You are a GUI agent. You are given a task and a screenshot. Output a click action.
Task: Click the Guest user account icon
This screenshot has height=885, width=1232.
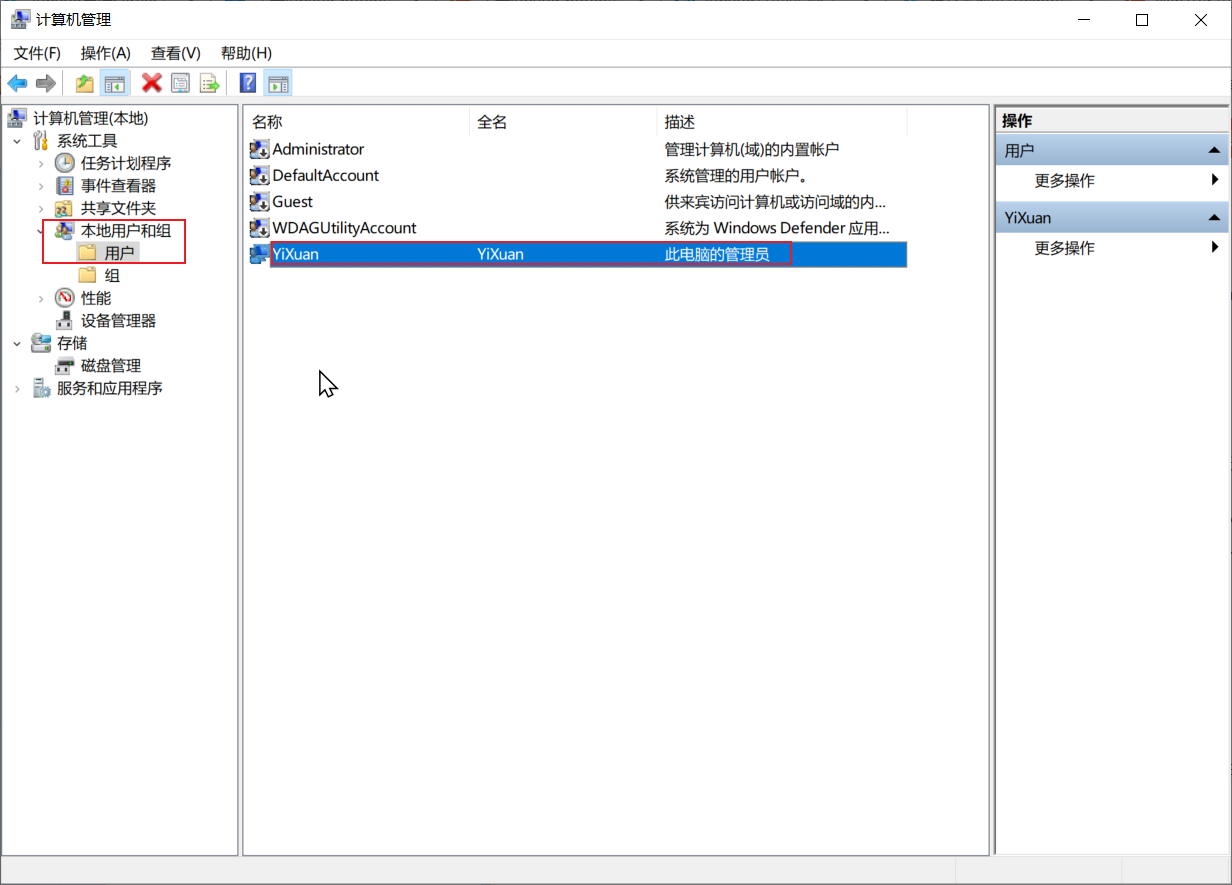click(259, 201)
